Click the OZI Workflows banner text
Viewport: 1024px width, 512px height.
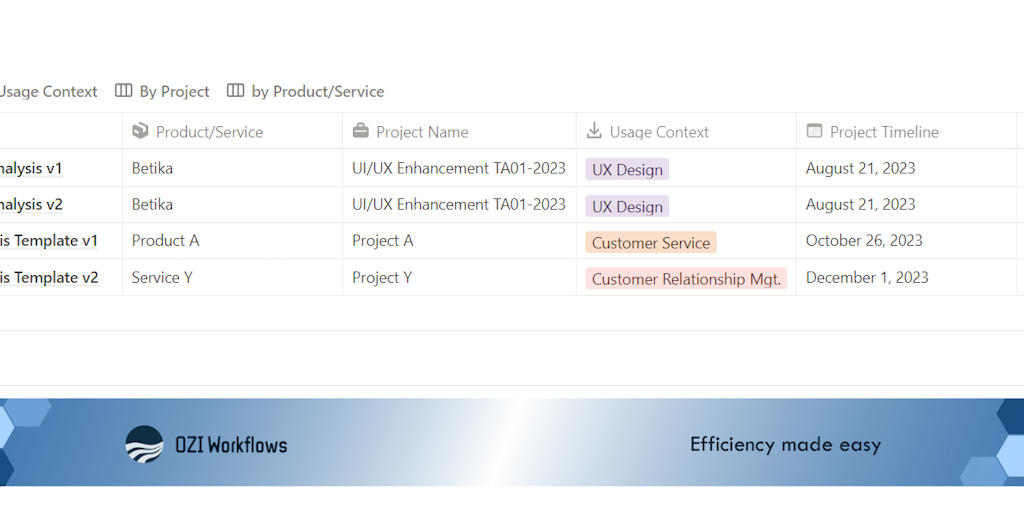pyautogui.click(x=231, y=445)
